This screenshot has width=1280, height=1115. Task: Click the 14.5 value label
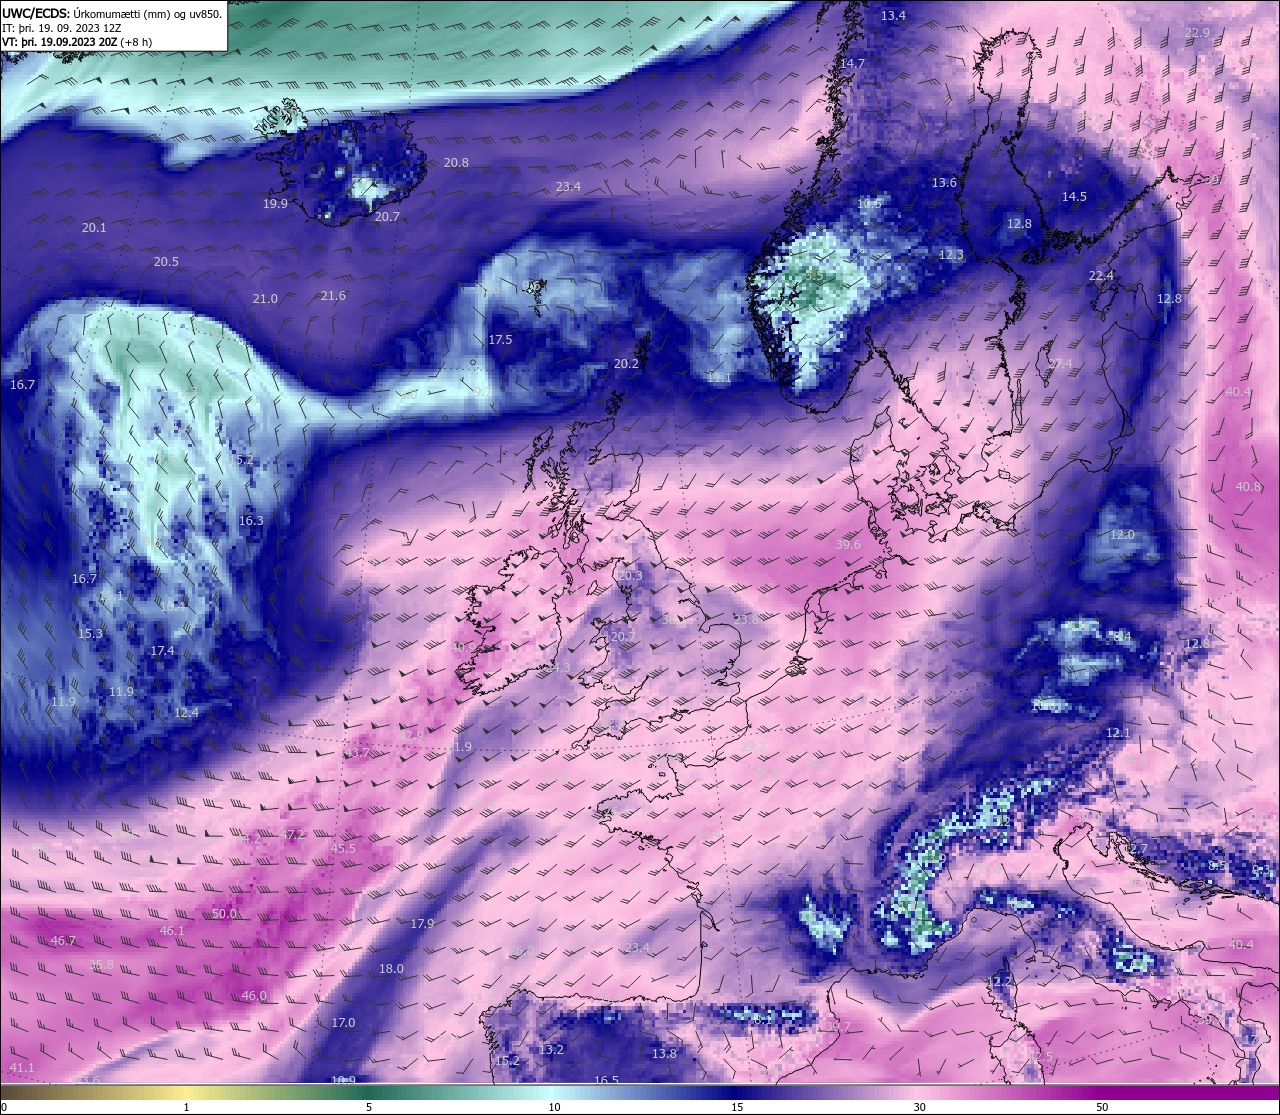pyautogui.click(x=1074, y=197)
